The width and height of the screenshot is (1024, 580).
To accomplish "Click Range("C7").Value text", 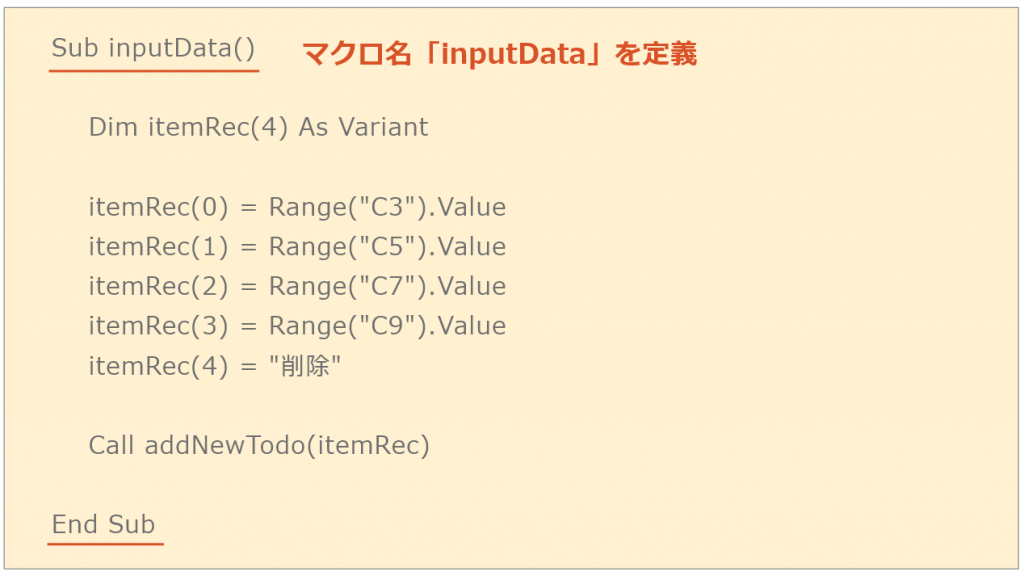I will pos(387,286).
